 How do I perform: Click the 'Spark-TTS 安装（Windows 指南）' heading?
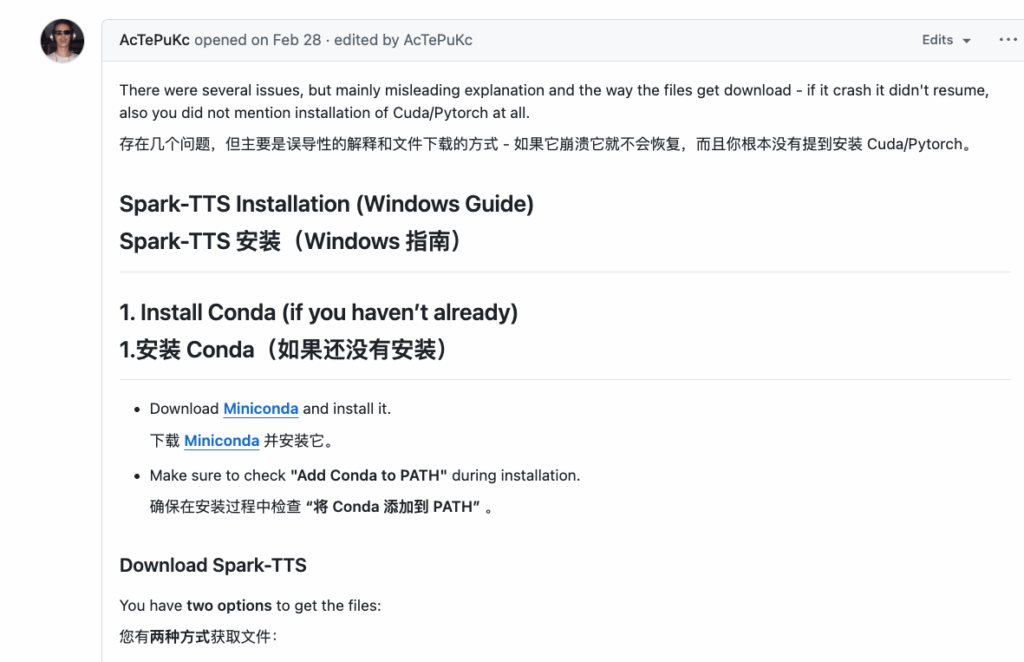pyautogui.click(x=291, y=241)
